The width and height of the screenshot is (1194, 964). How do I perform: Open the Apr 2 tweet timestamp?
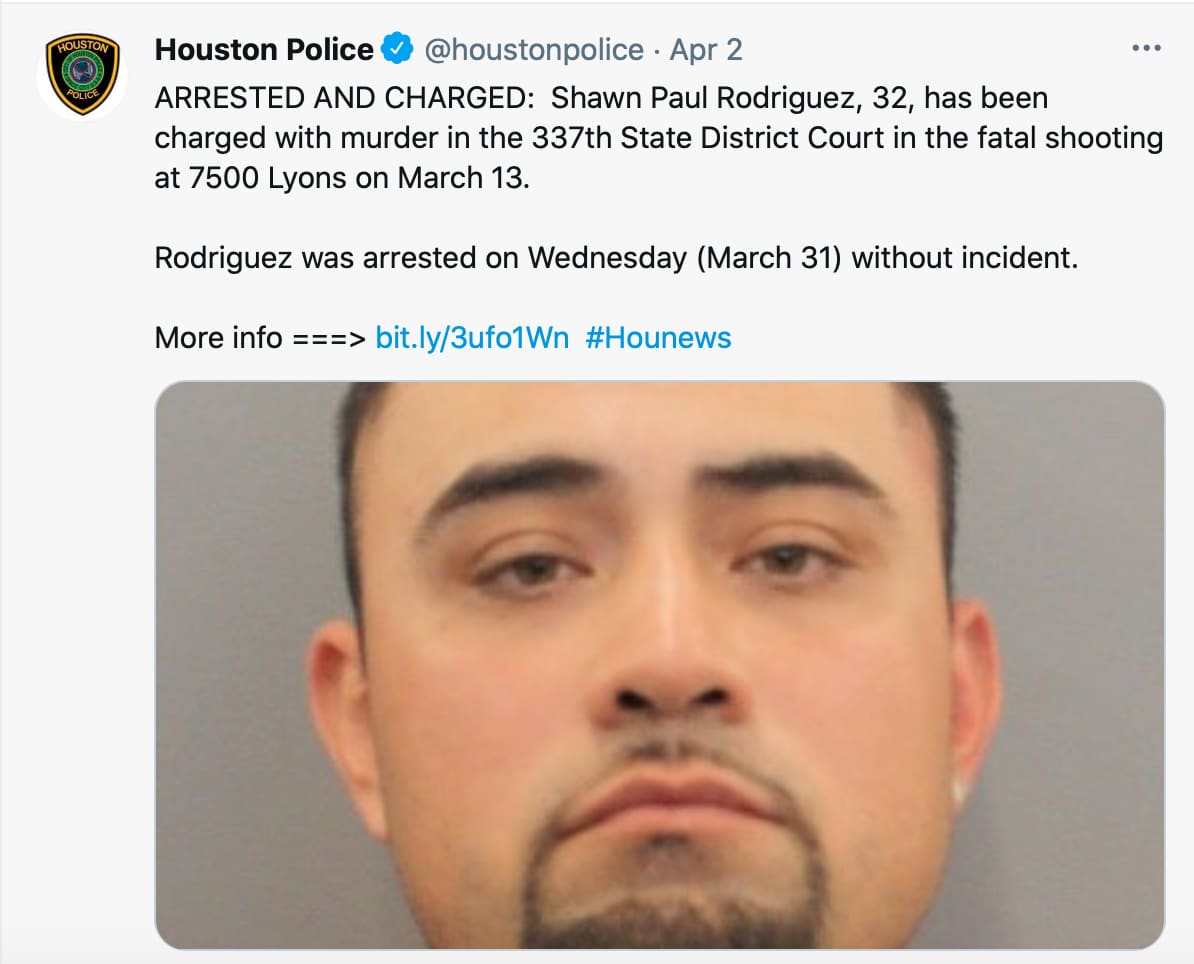[706, 49]
